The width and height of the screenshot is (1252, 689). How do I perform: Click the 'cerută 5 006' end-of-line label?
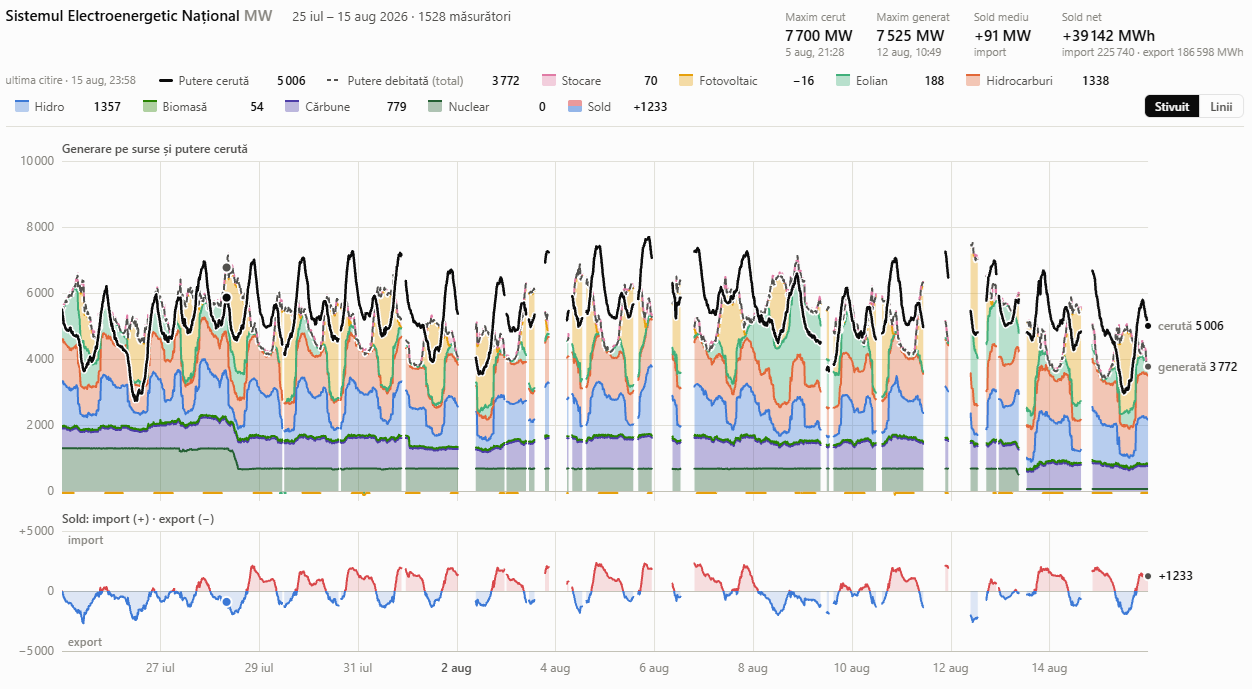tap(1191, 326)
